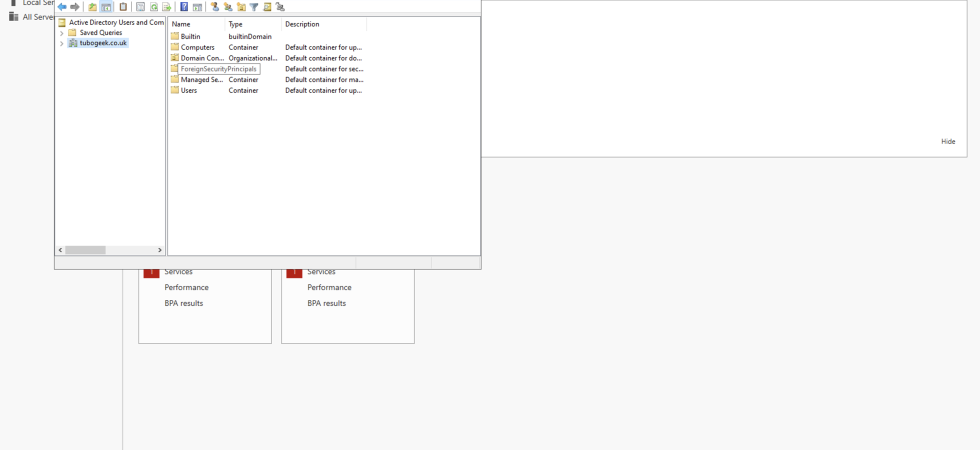This screenshot has height=450, width=980.
Task: Select the Domain Con... row name
Action: tap(202, 58)
